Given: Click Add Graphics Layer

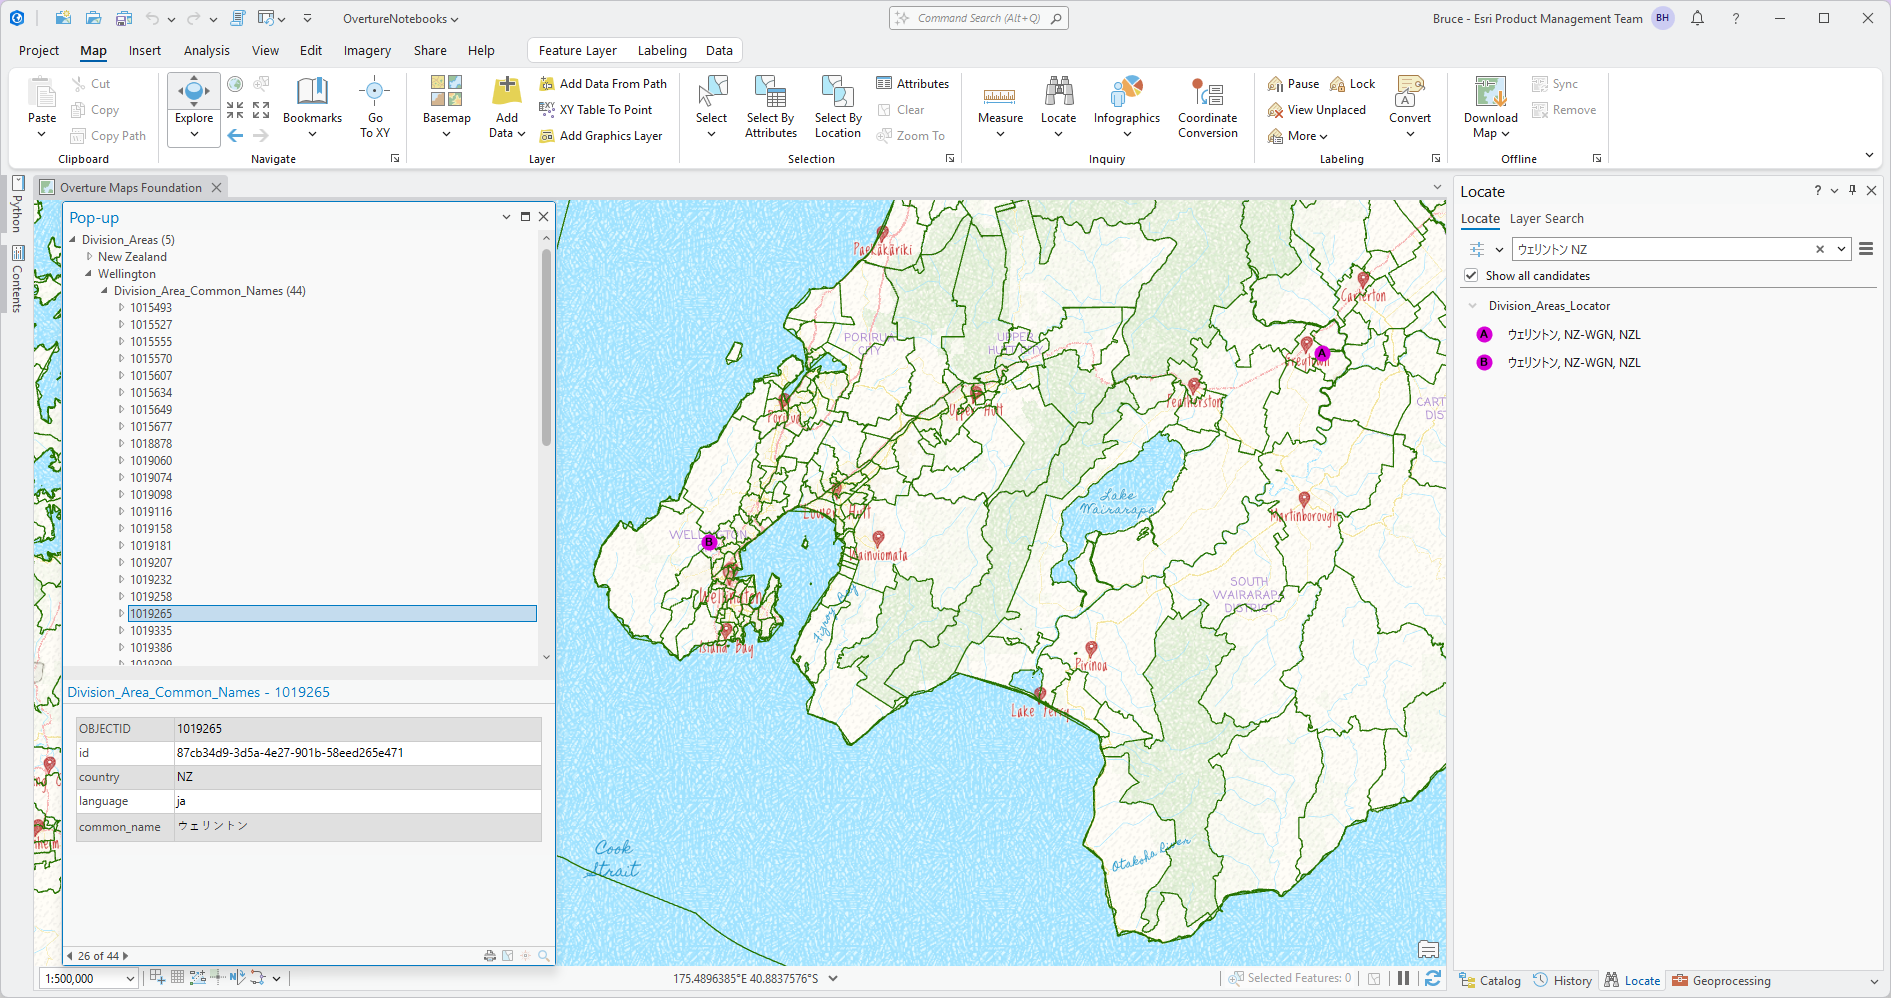Looking at the screenshot, I should [601, 136].
